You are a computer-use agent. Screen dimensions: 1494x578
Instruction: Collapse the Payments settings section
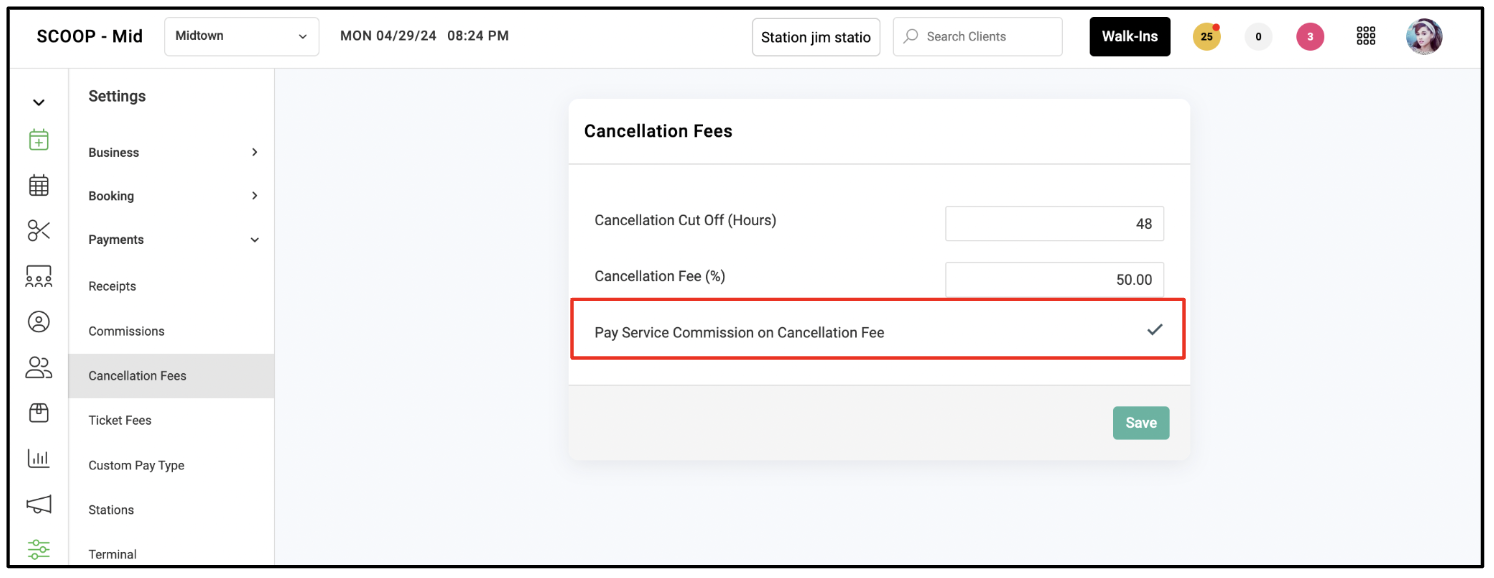pyautogui.click(x=173, y=240)
